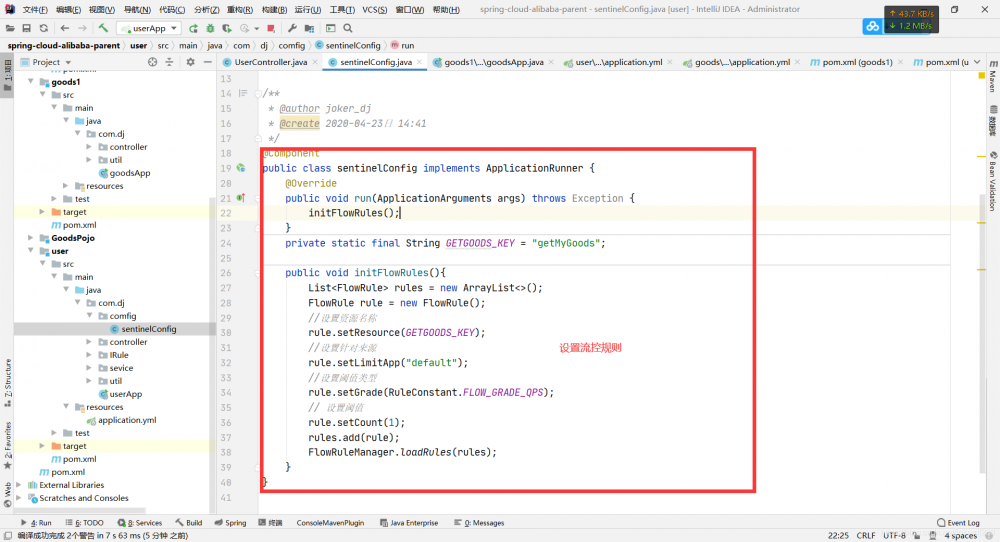The image size is (1000, 542).
Task: Click the green Build Project hammer icon
Action: pos(105,28)
